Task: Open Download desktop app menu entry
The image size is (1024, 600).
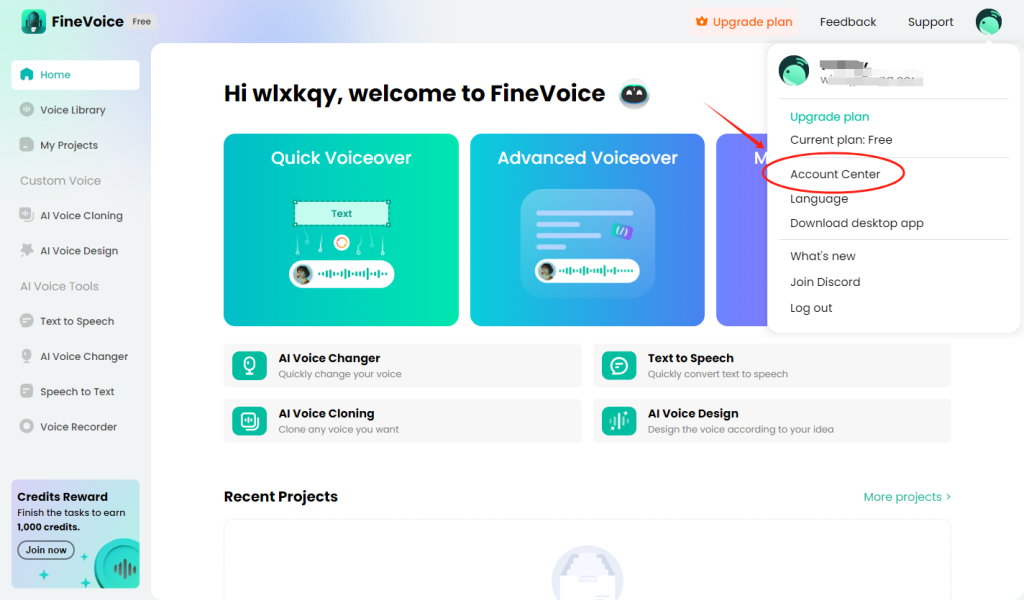Action: coord(857,223)
